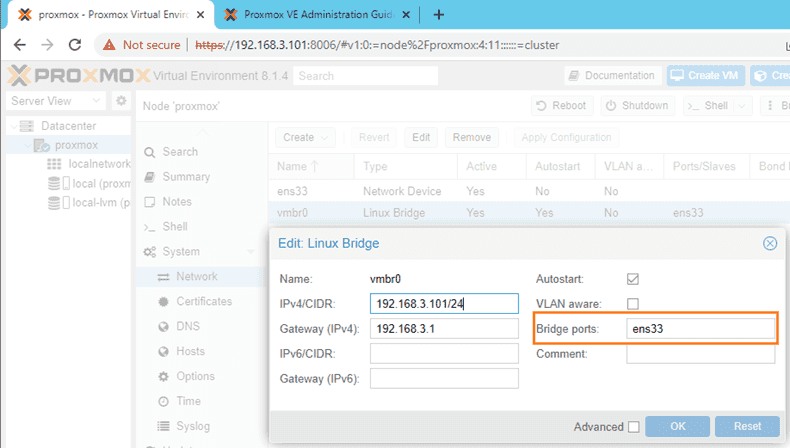The height and width of the screenshot is (448, 790).
Task: Select localnetwork in the resource tree
Action: (89, 164)
